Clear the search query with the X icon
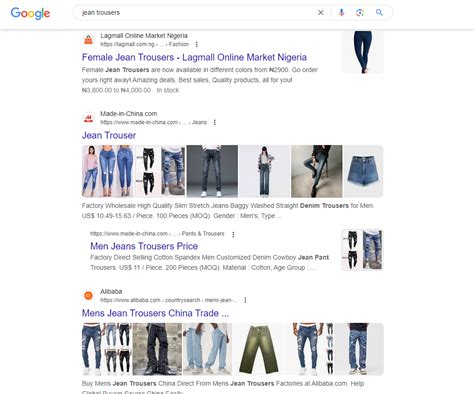The image size is (474, 394). 321,13
